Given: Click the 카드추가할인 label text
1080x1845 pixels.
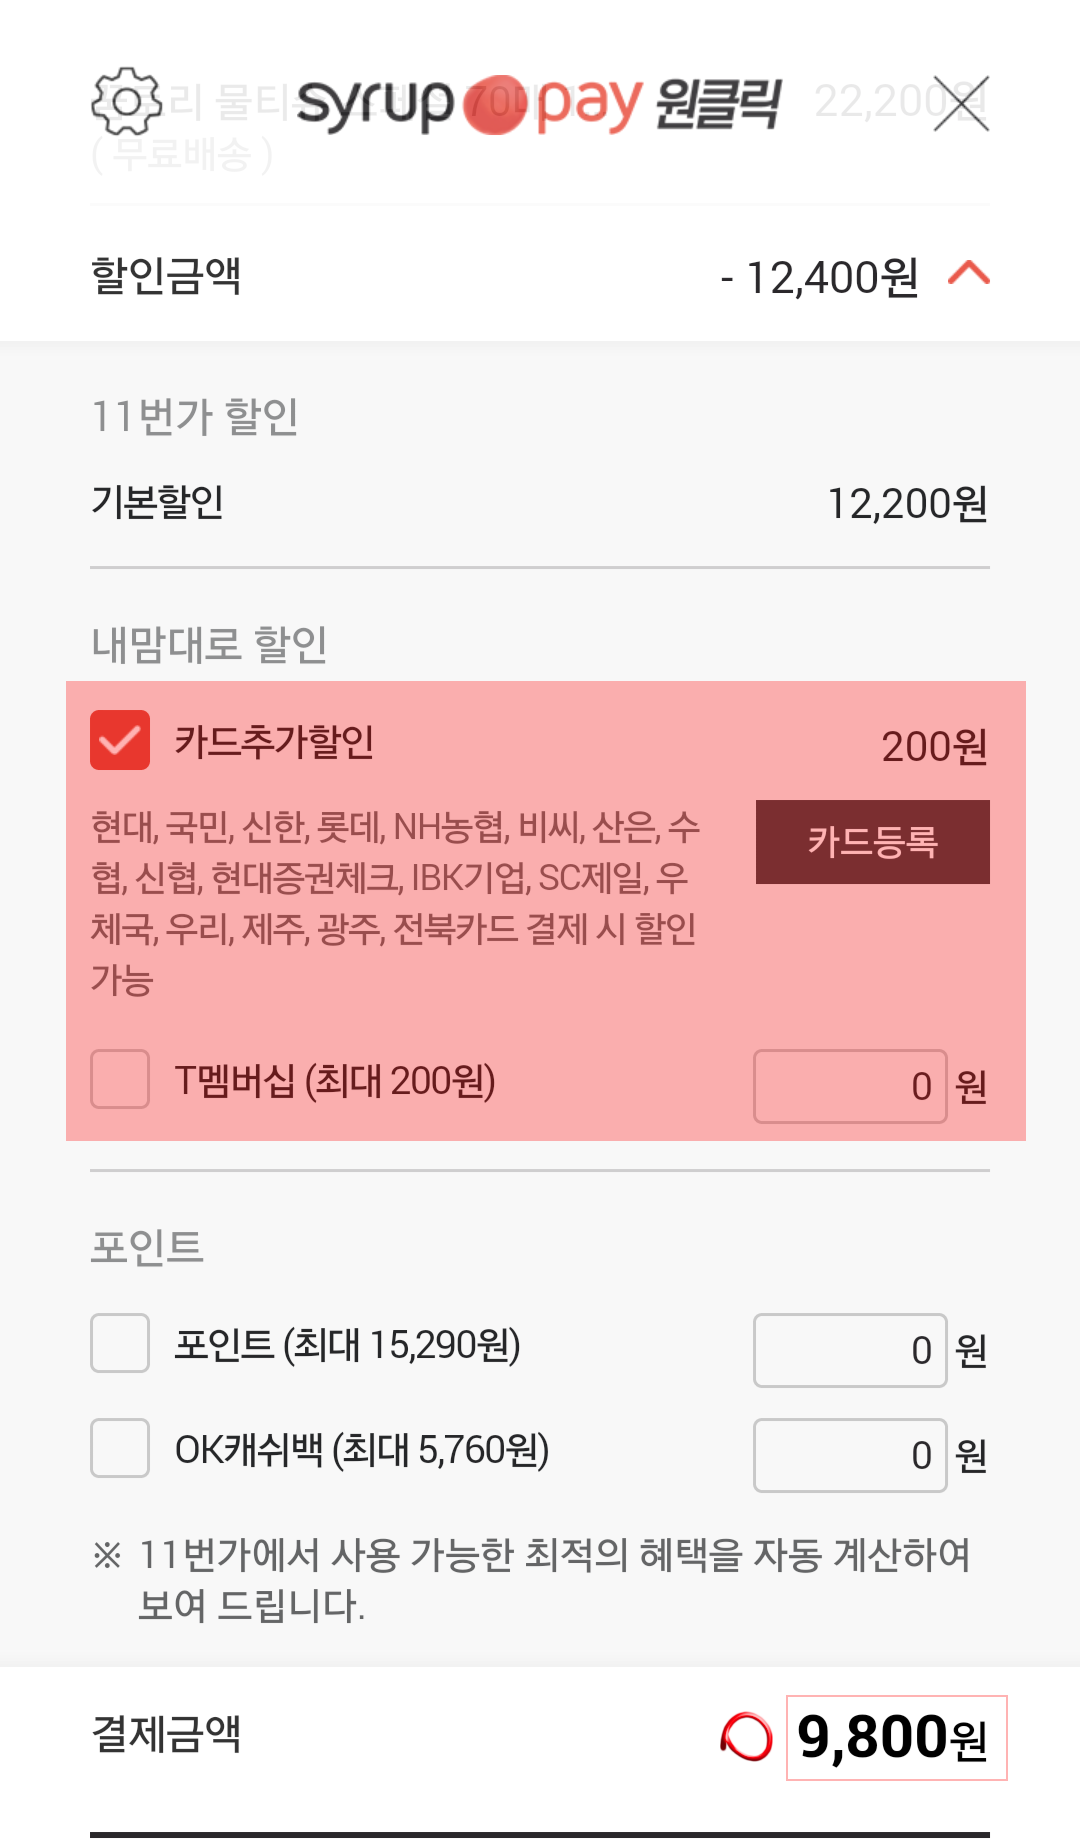Looking at the screenshot, I should pos(274,742).
